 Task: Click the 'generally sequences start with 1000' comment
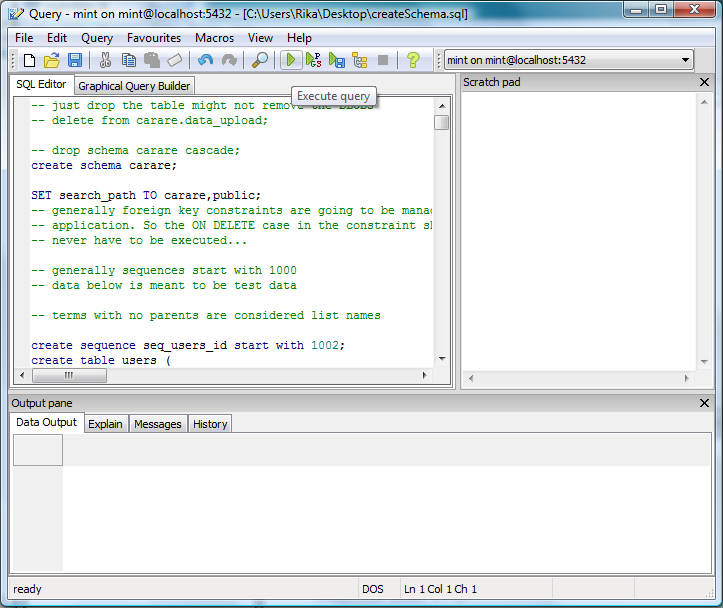164,270
